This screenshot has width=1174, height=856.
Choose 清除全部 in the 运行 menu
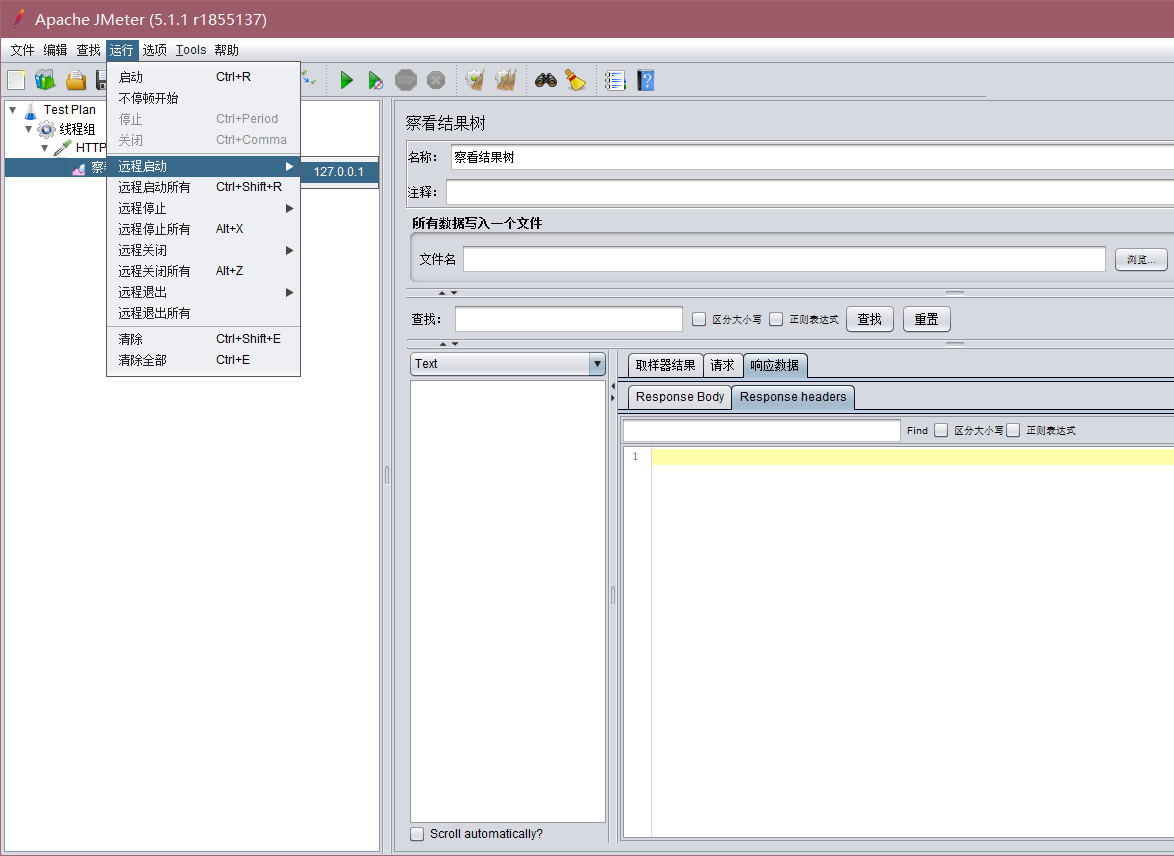tap(204, 360)
